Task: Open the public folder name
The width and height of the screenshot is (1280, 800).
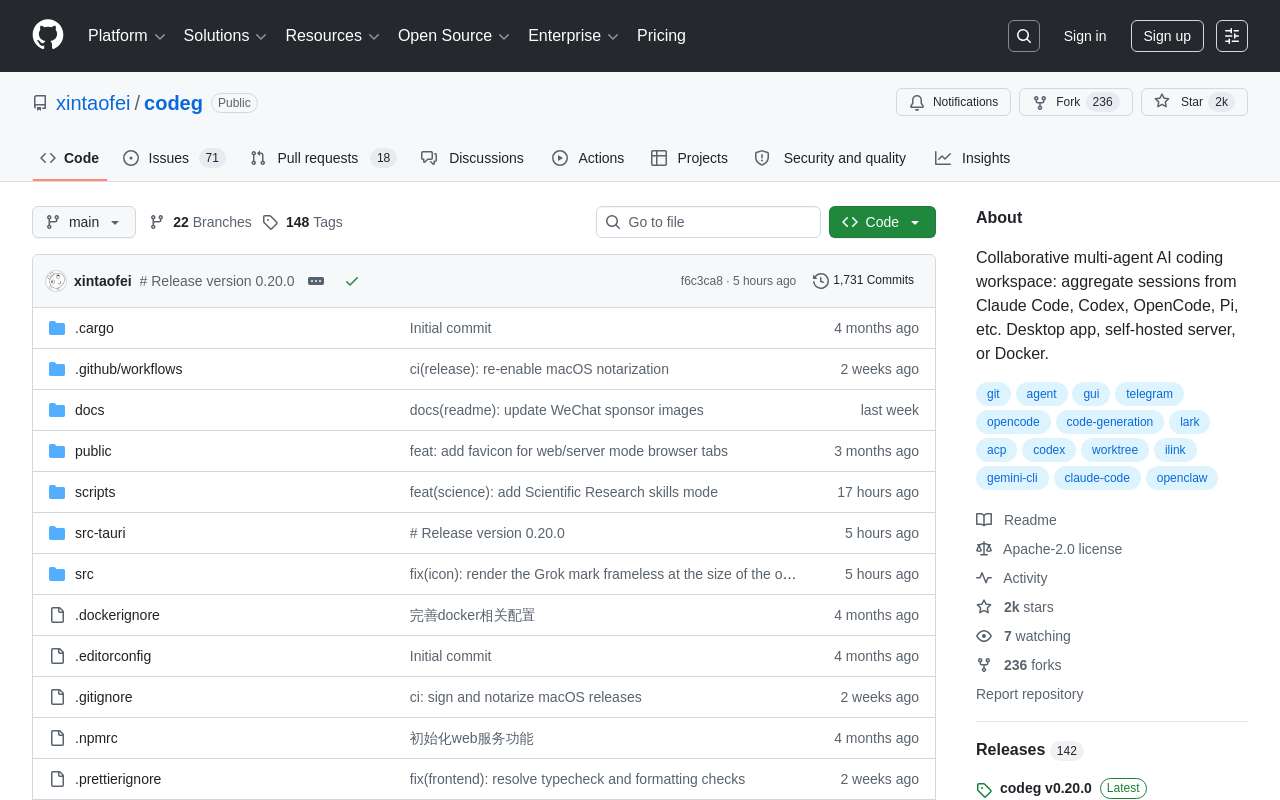Action: (93, 451)
